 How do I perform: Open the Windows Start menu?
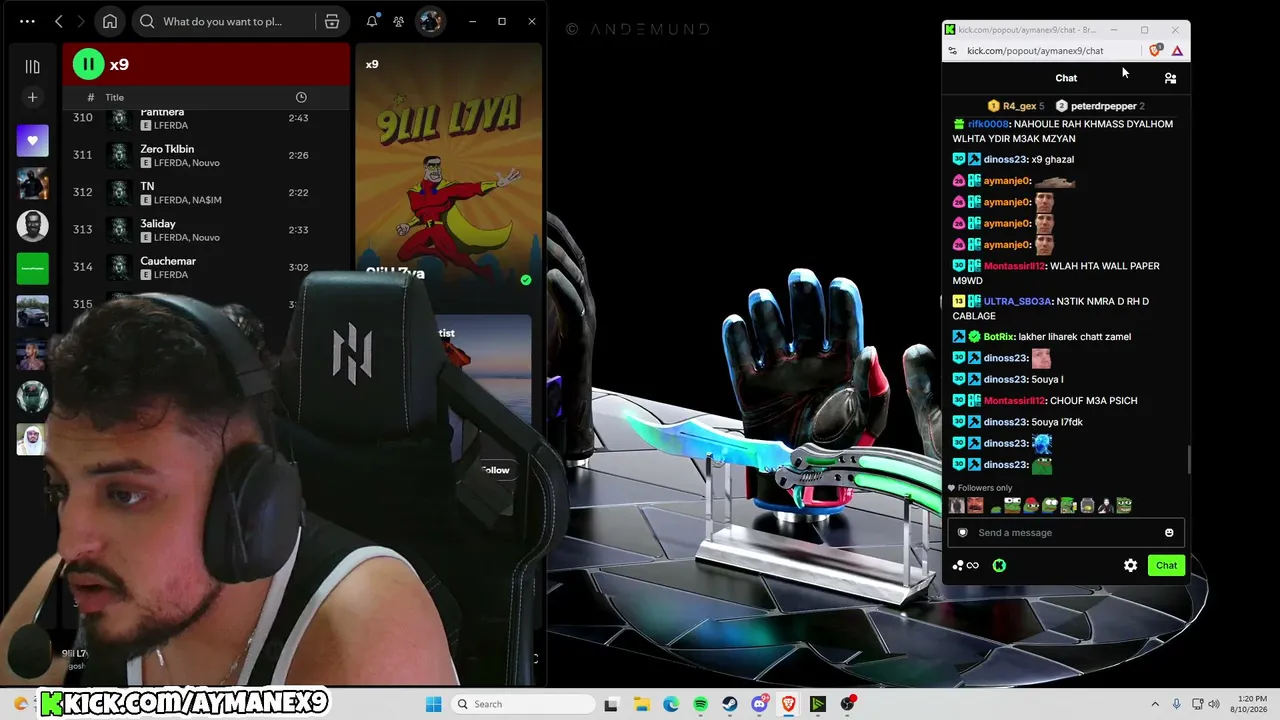pos(433,704)
